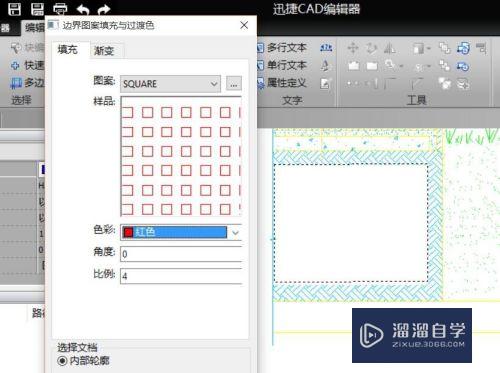This screenshot has width=500, height=373.
Task: Click the 多边 polygon tool in left ribbon
Action: coord(27,82)
